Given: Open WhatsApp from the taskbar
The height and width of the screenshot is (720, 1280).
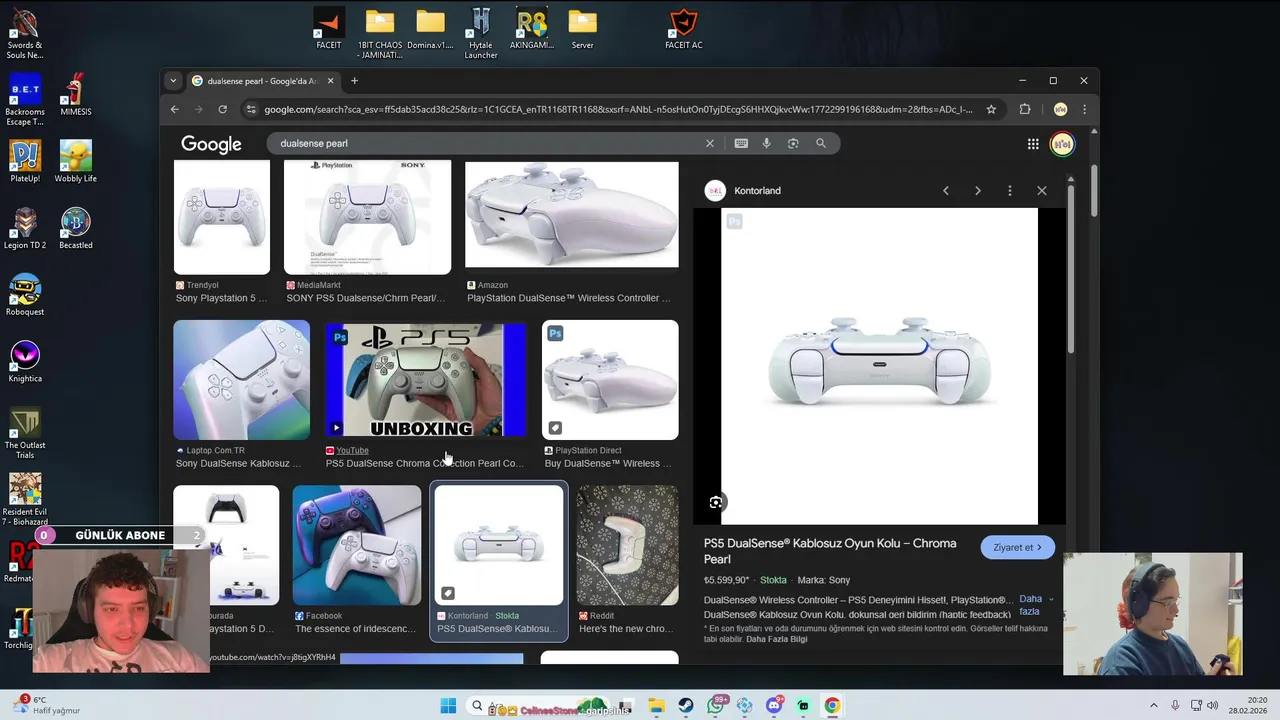Looking at the screenshot, I should (x=716, y=706).
